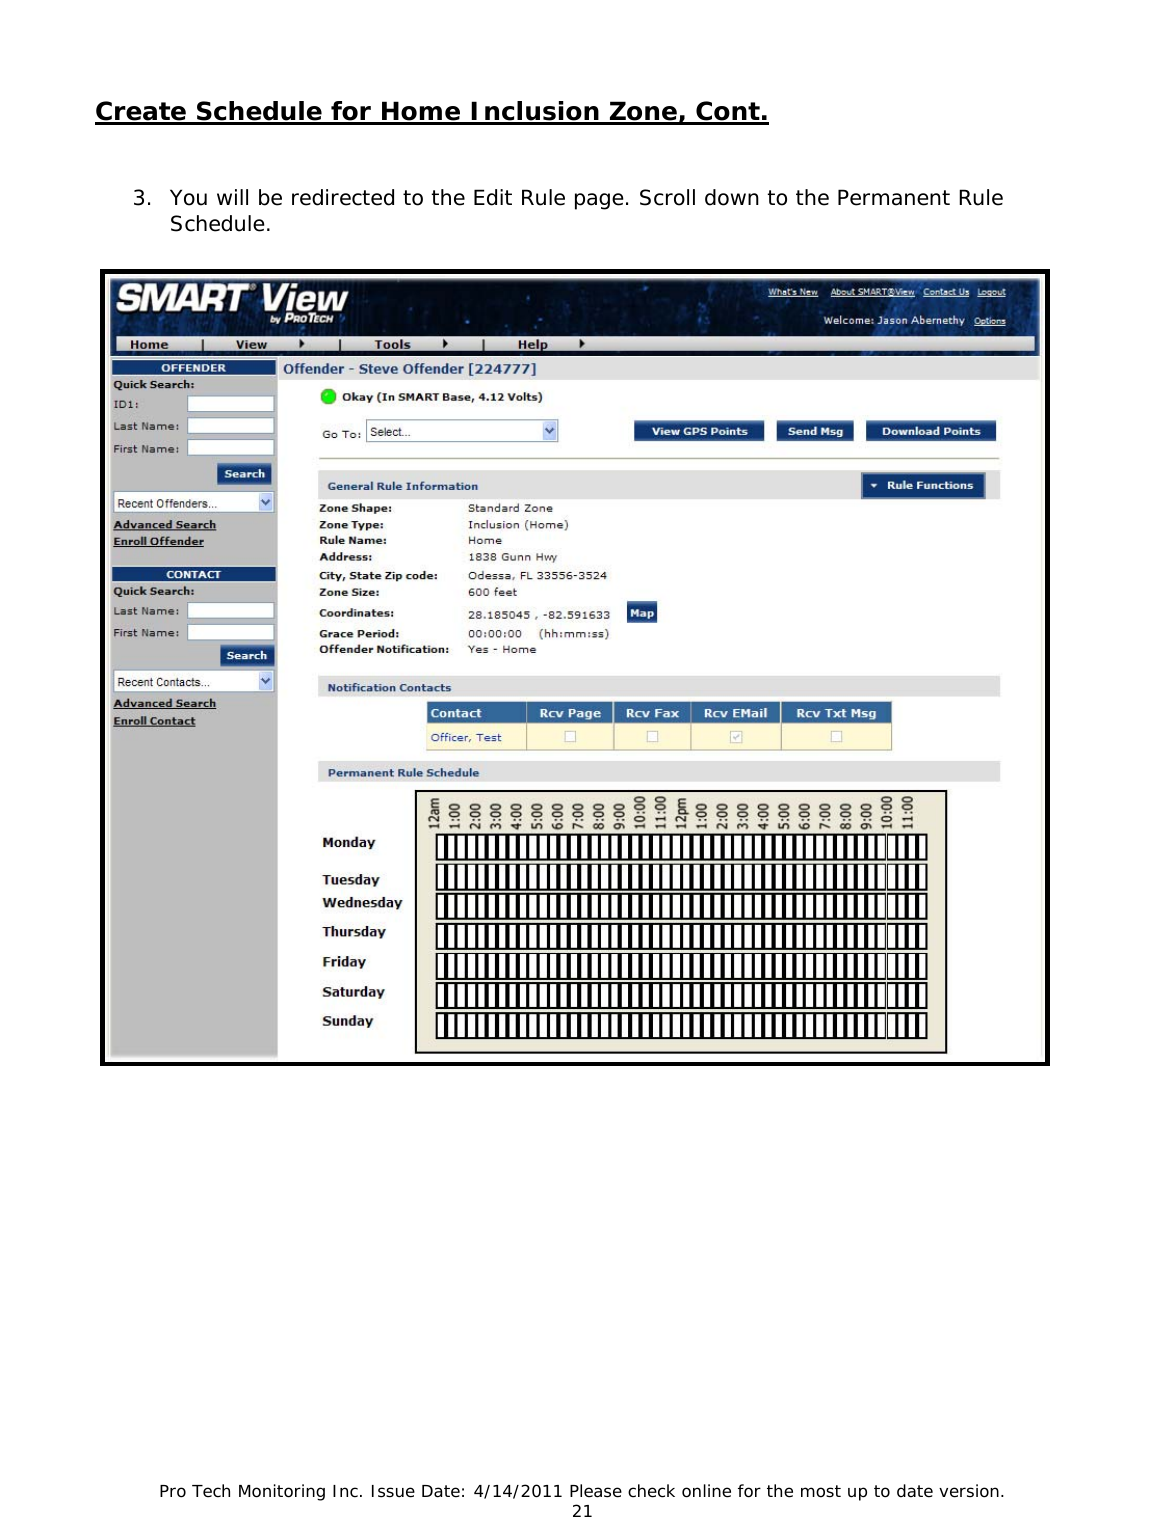
Task: Click the contact First Name field
Action: (x=230, y=632)
